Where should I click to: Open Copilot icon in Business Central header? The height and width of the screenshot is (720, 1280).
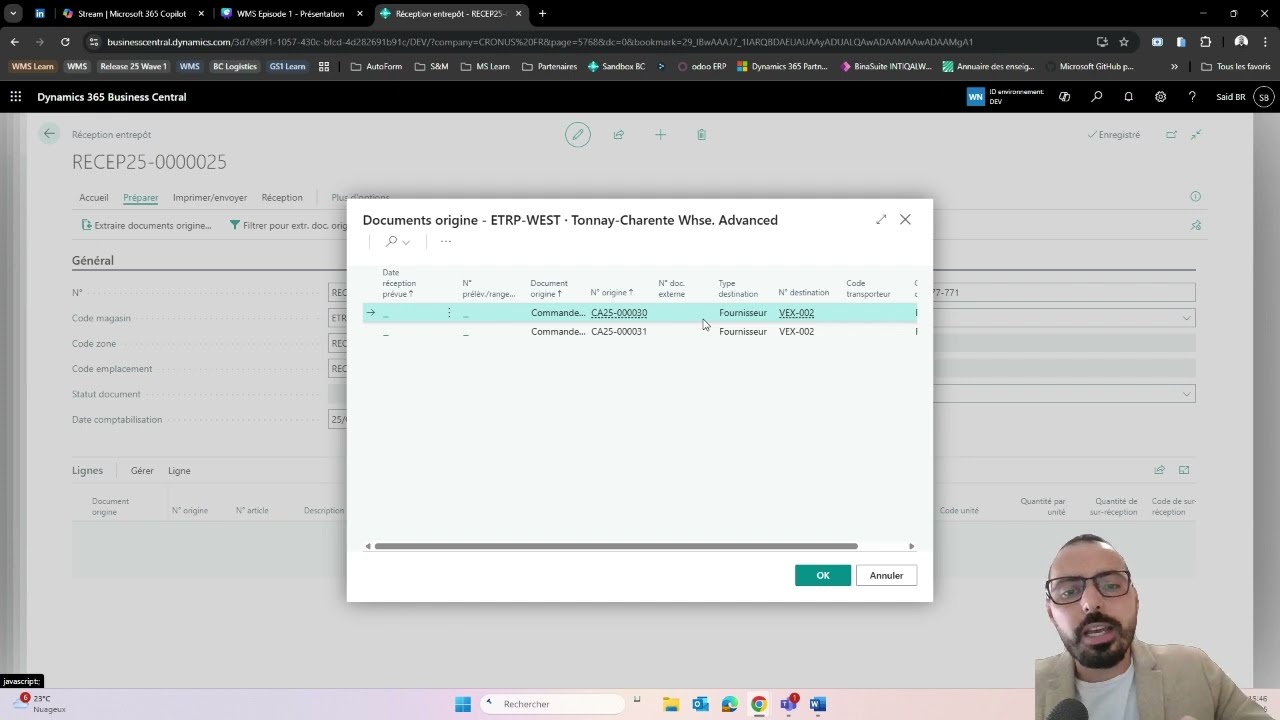click(1064, 97)
